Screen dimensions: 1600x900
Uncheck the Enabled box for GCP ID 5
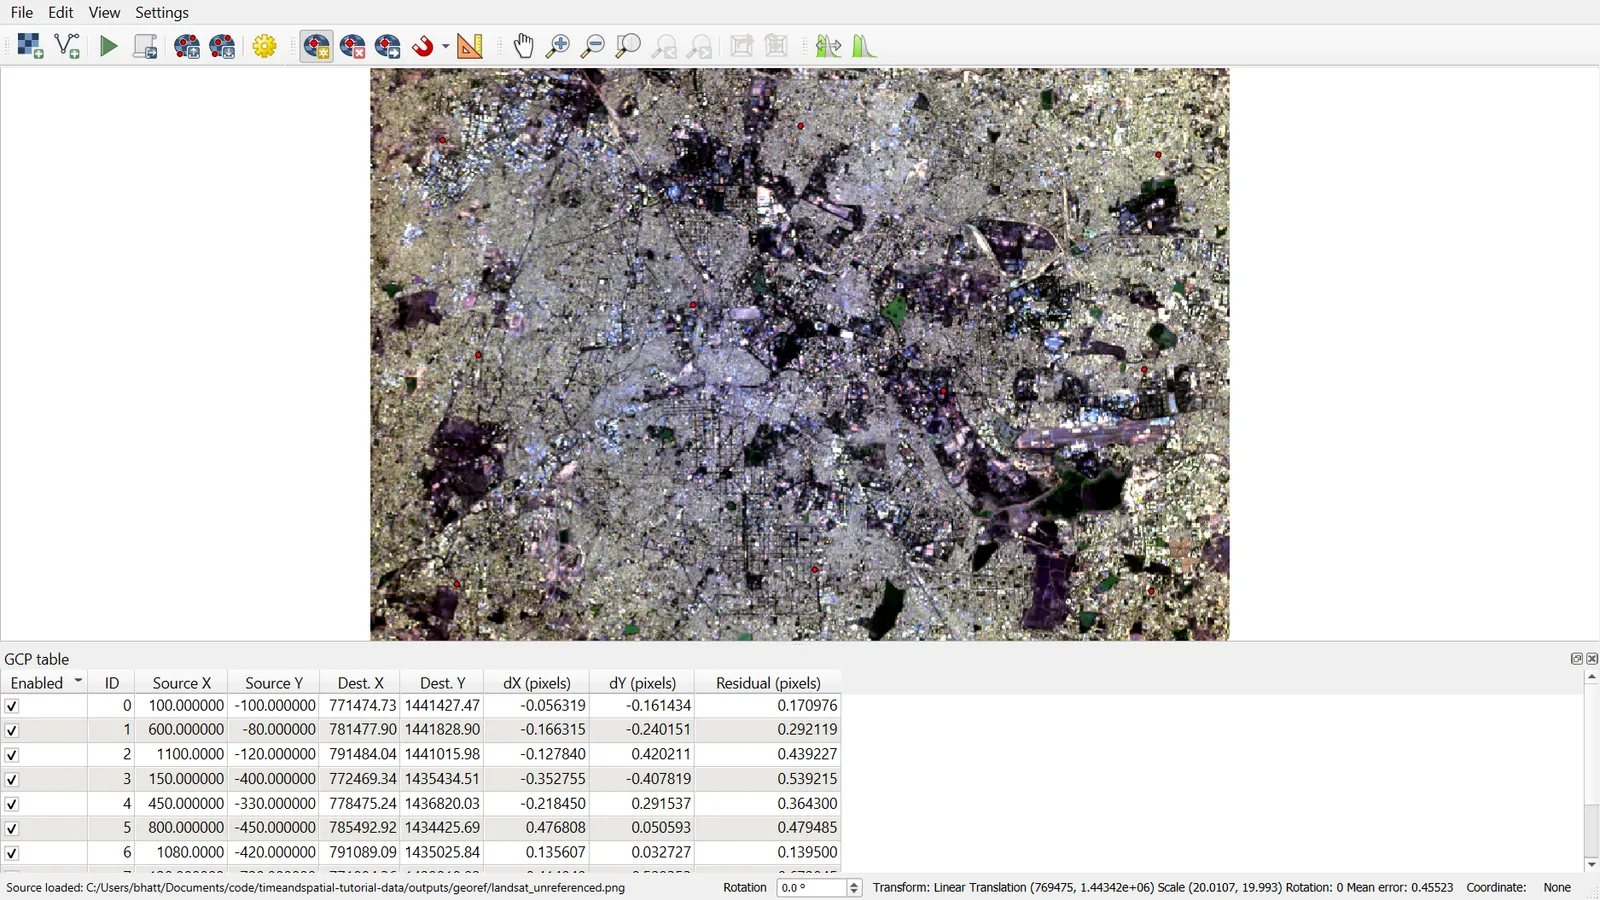point(12,828)
